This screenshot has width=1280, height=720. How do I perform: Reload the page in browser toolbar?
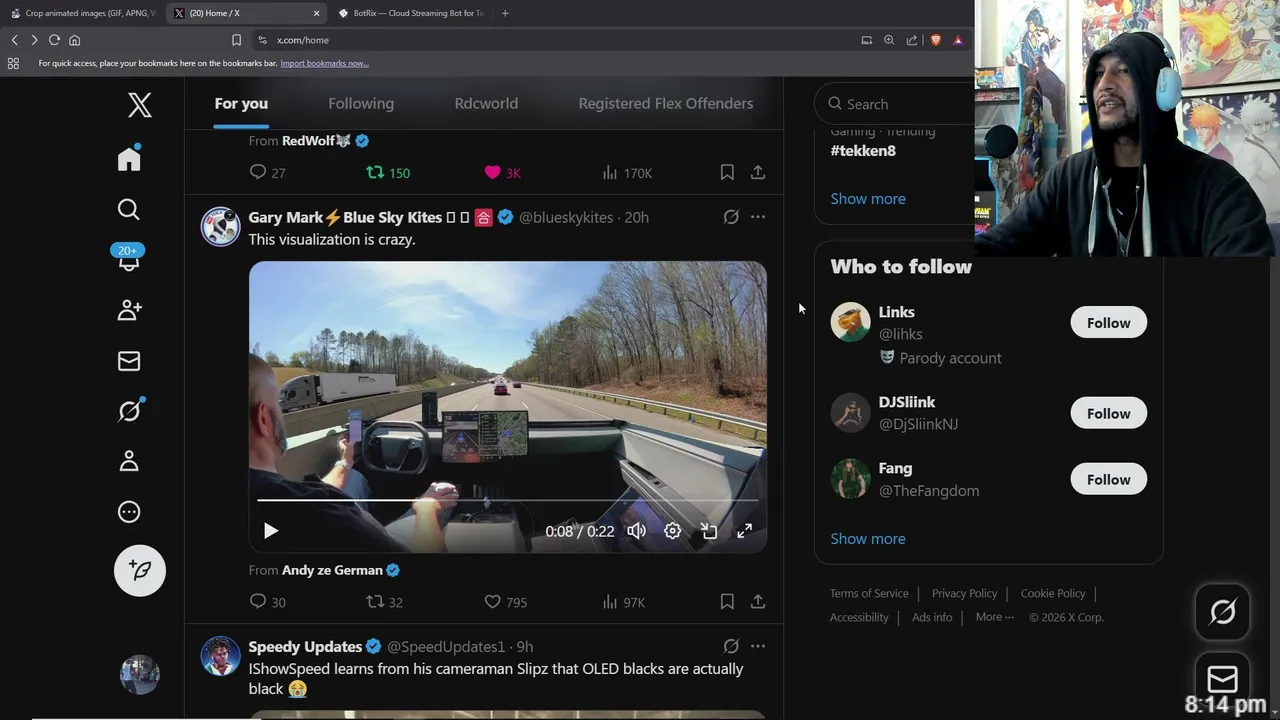click(x=54, y=40)
